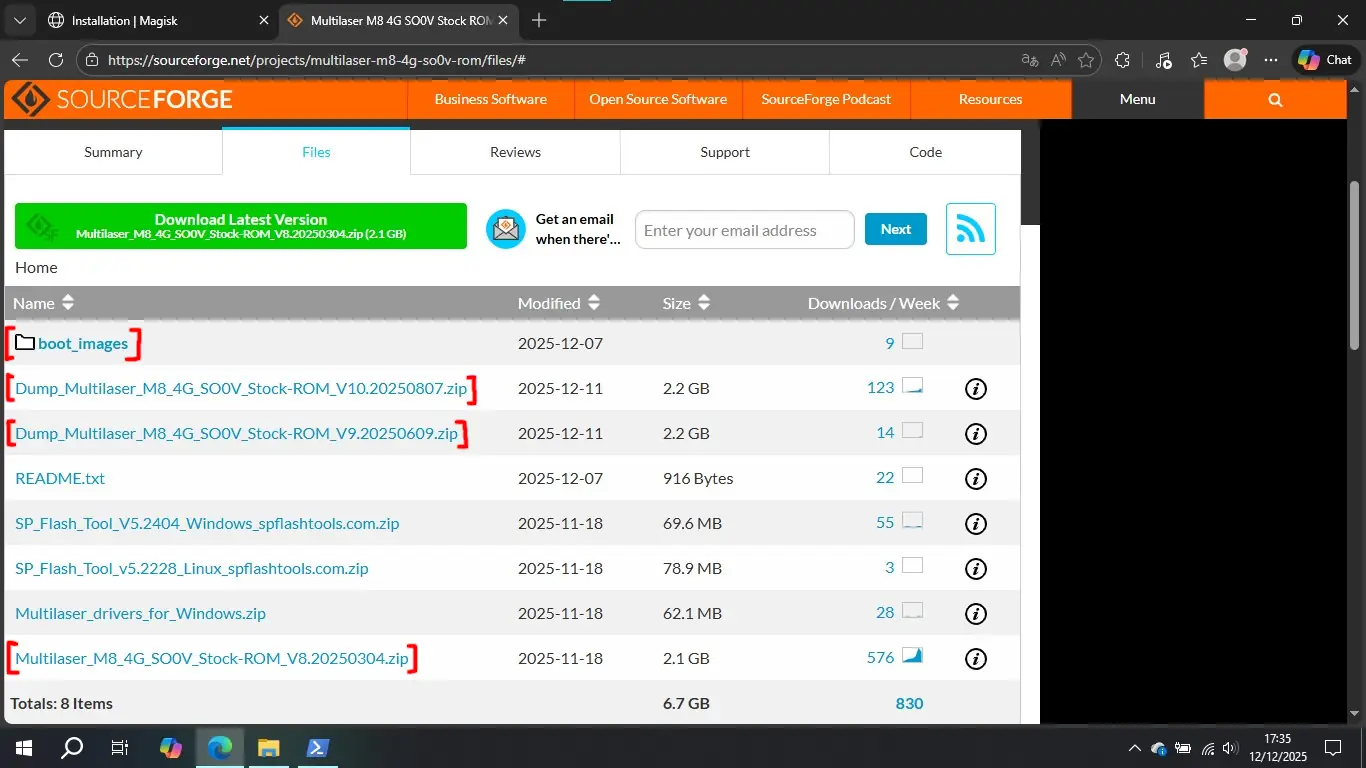The height and width of the screenshot is (768, 1366).
Task: Click the email address input field
Action: tap(744, 230)
